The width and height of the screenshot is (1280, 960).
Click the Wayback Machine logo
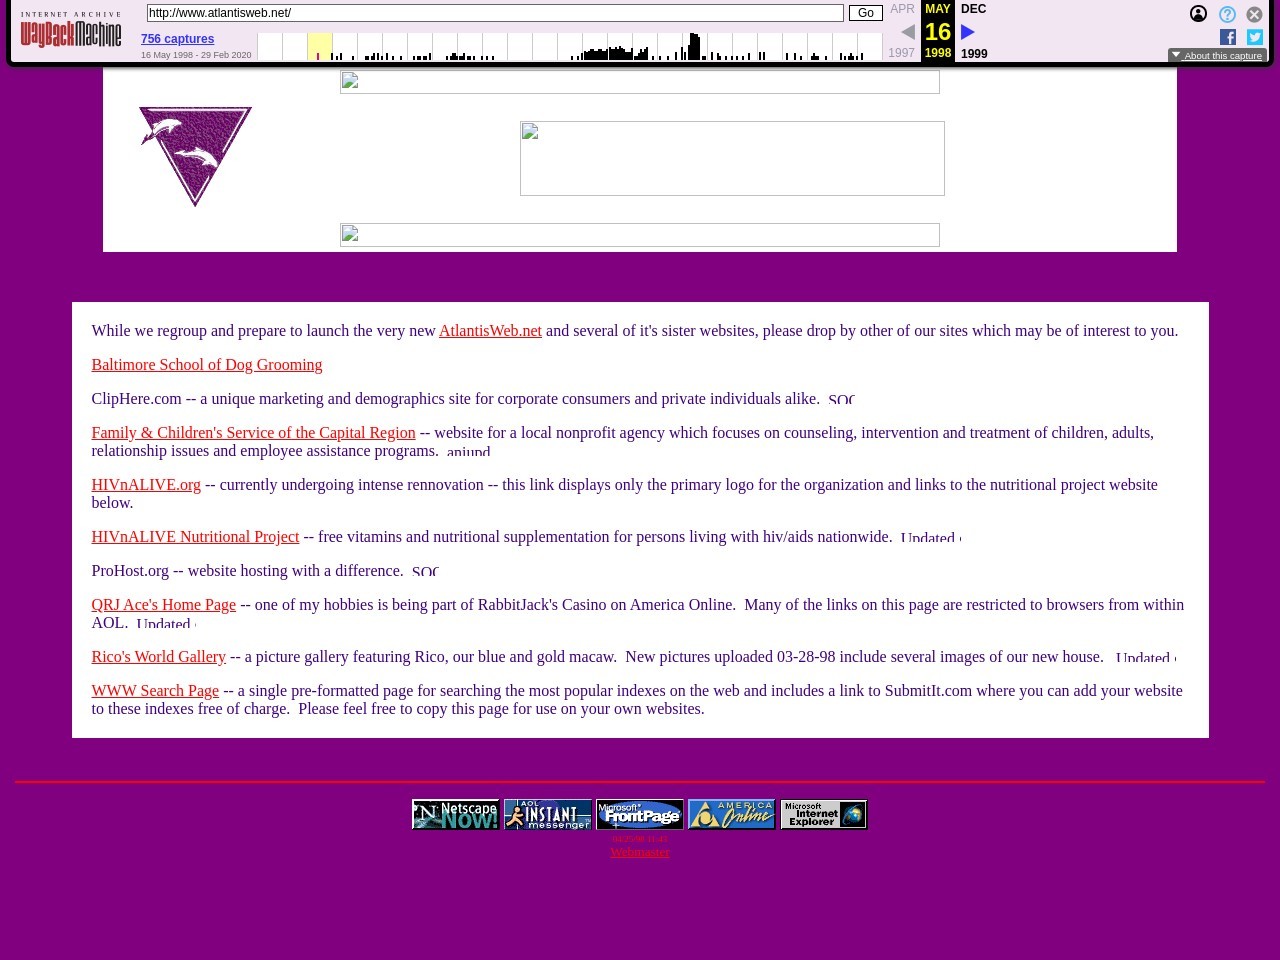[71, 31]
